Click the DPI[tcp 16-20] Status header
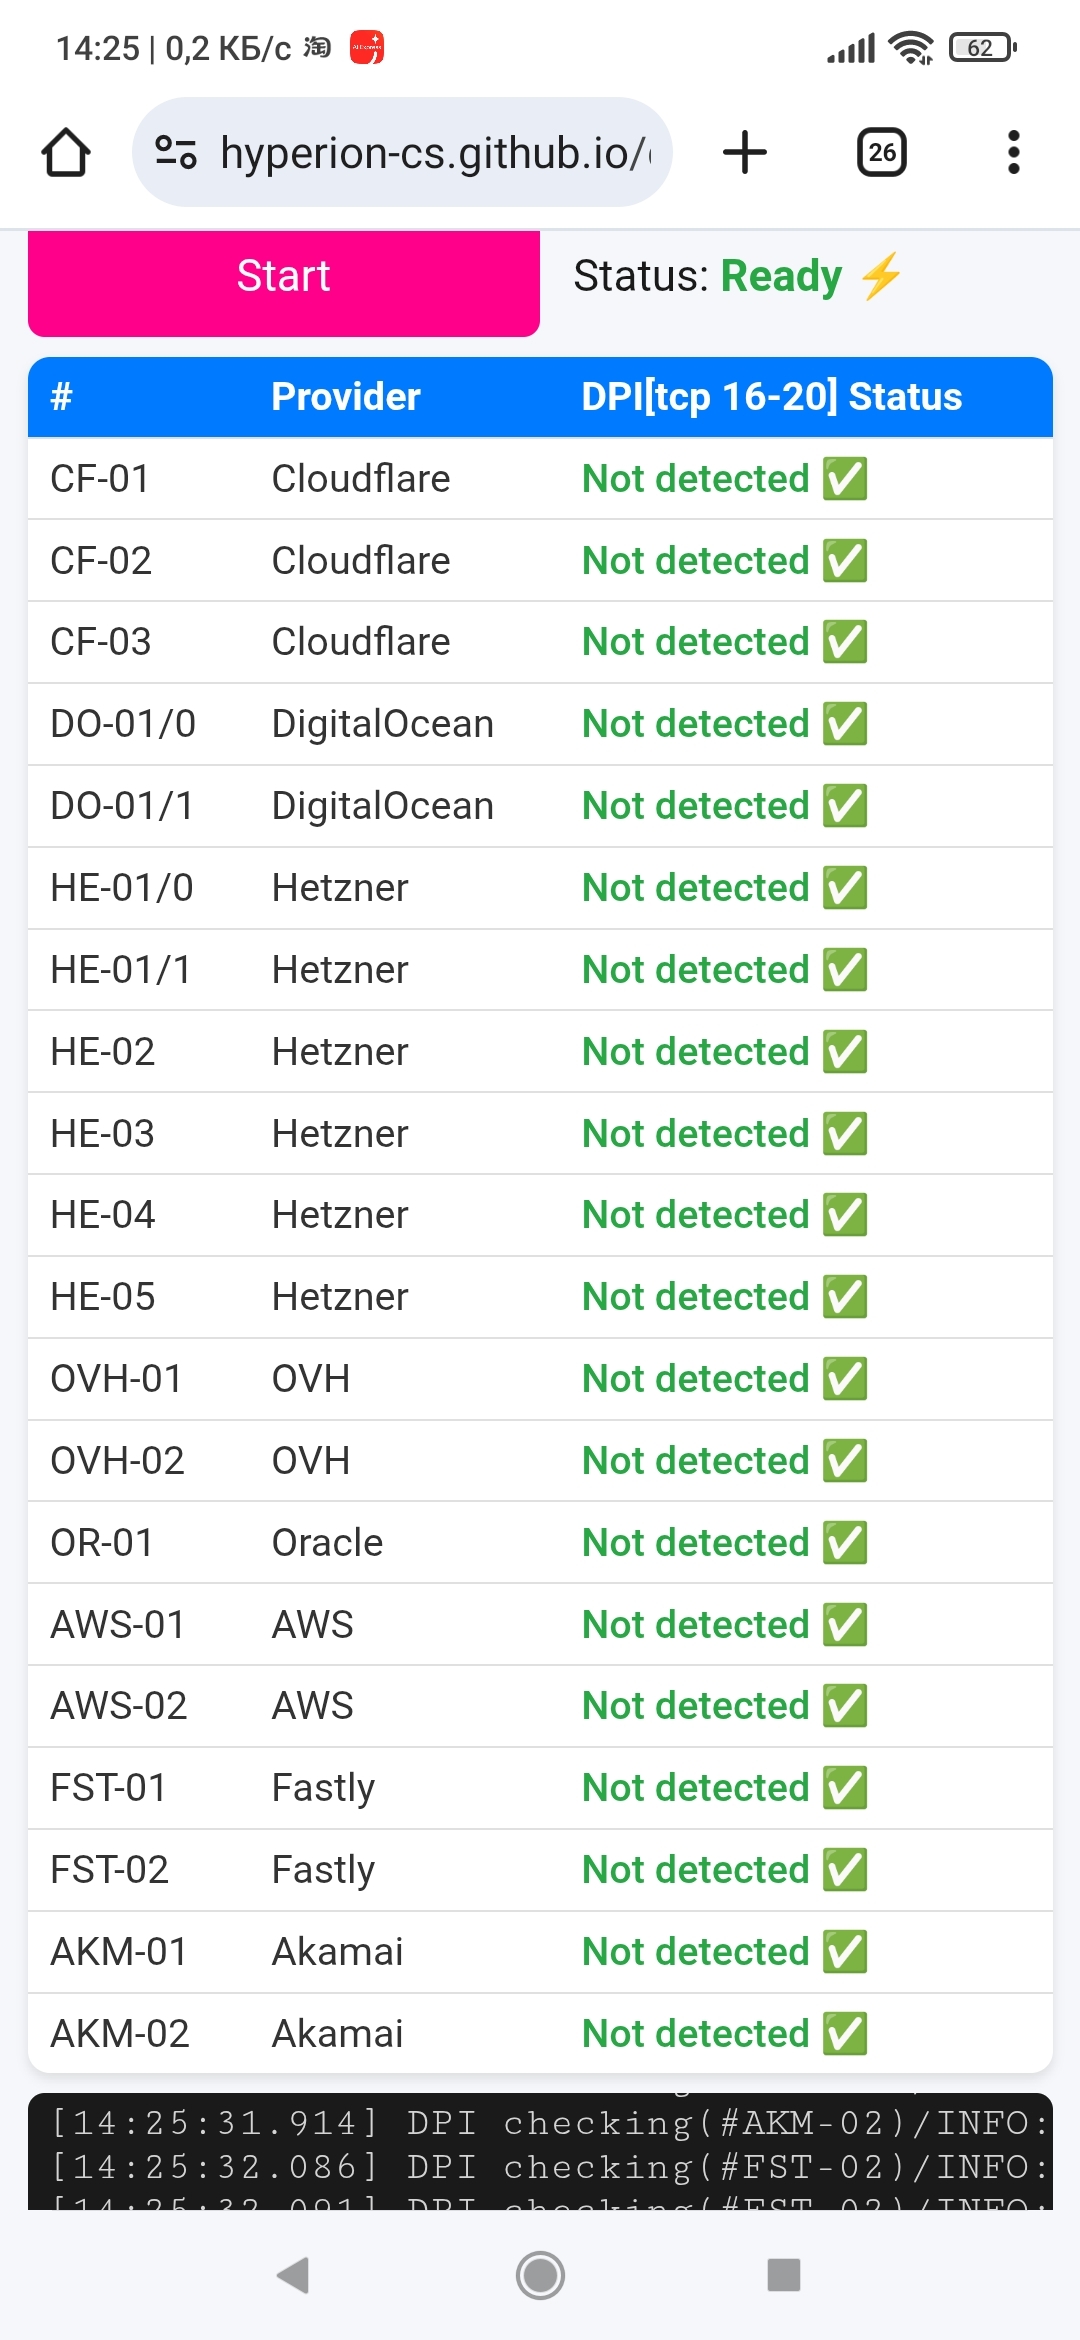1080x2340 pixels. click(x=771, y=397)
